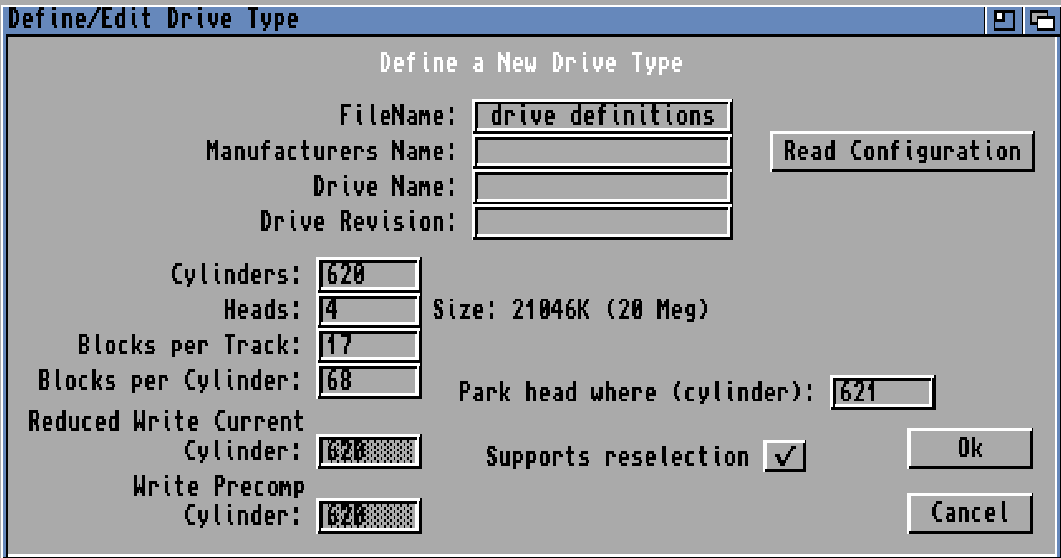1061x558 pixels.
Task: Toggle the Supports reselection checkbox
Action: [784, 456]
